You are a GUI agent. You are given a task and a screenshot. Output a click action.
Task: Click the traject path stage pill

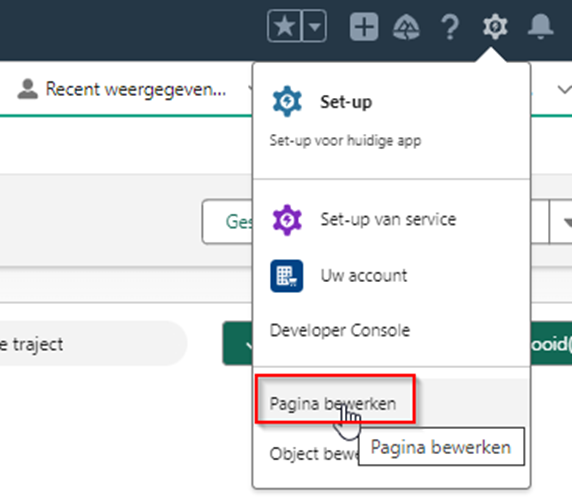pyautogui.click(x=91, y=344)
